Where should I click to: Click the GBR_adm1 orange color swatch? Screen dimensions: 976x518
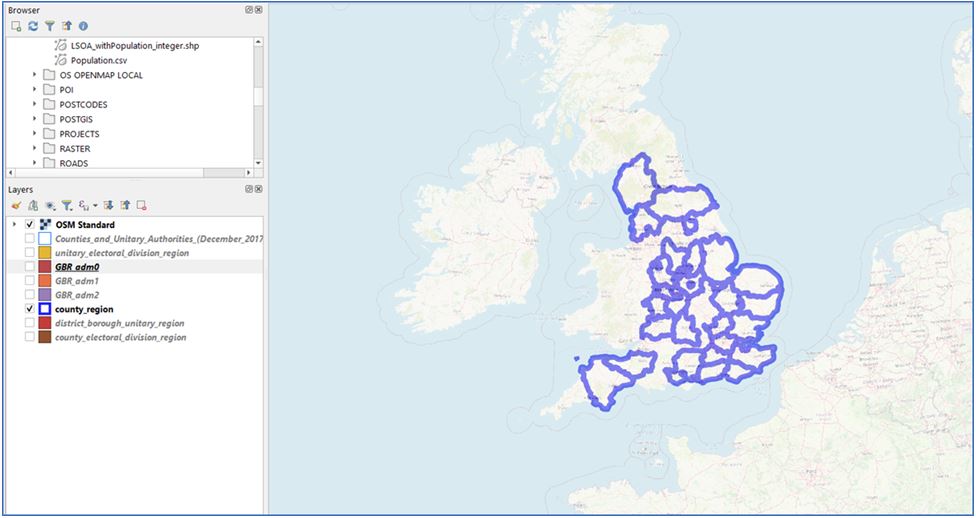45,281
